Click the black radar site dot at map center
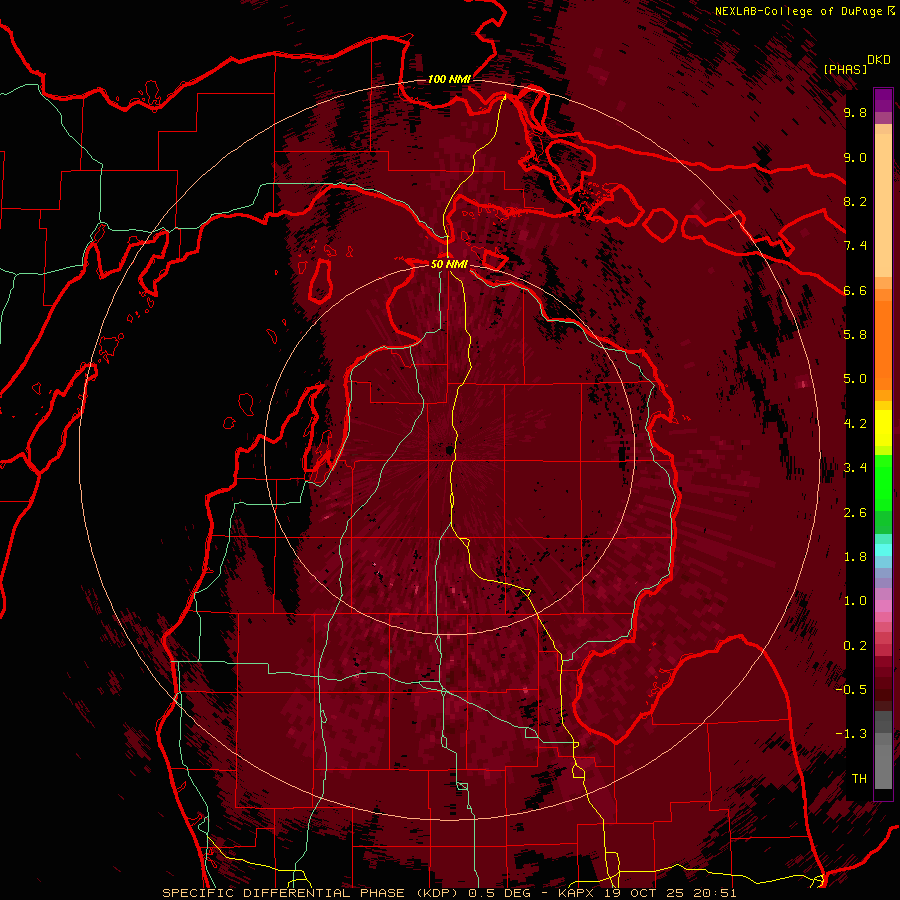Screen dimensions: 900x900 [449, 451]
